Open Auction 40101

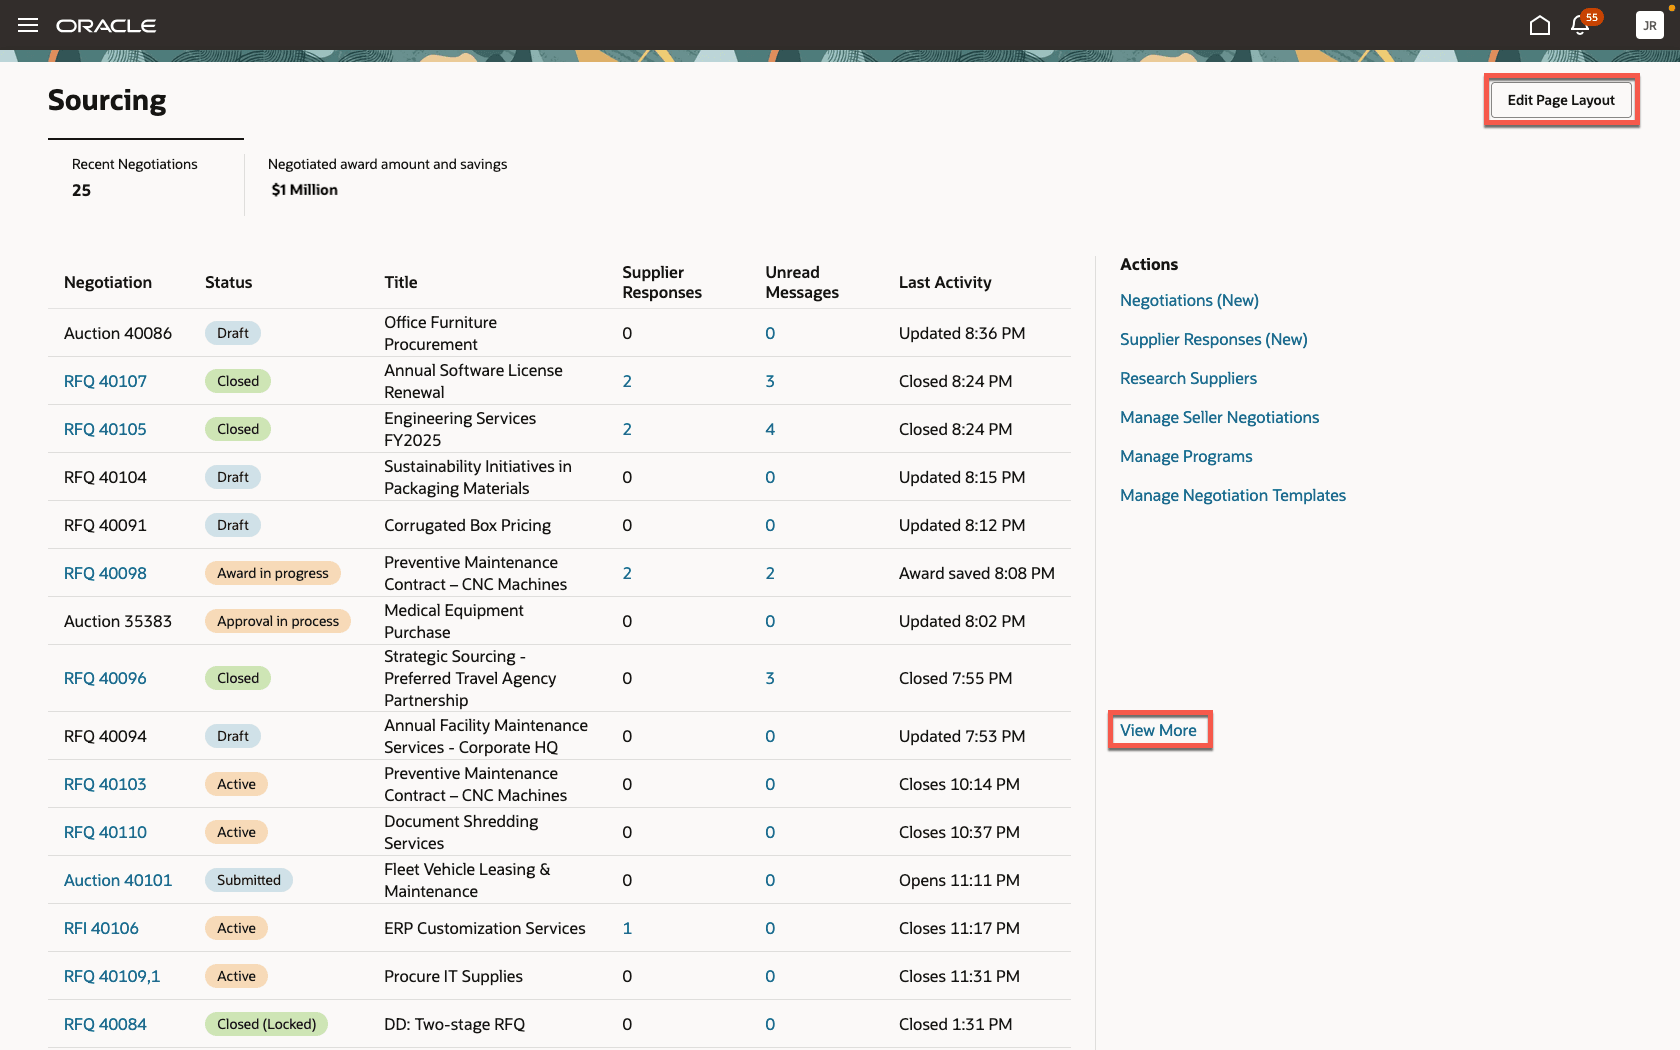click(x=118, y=880)
